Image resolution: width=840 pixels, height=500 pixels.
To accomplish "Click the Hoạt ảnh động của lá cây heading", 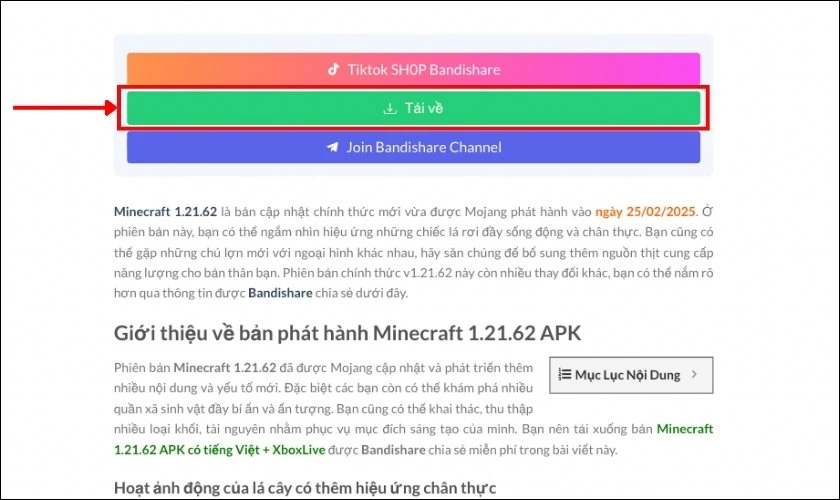I will point(304,488).
